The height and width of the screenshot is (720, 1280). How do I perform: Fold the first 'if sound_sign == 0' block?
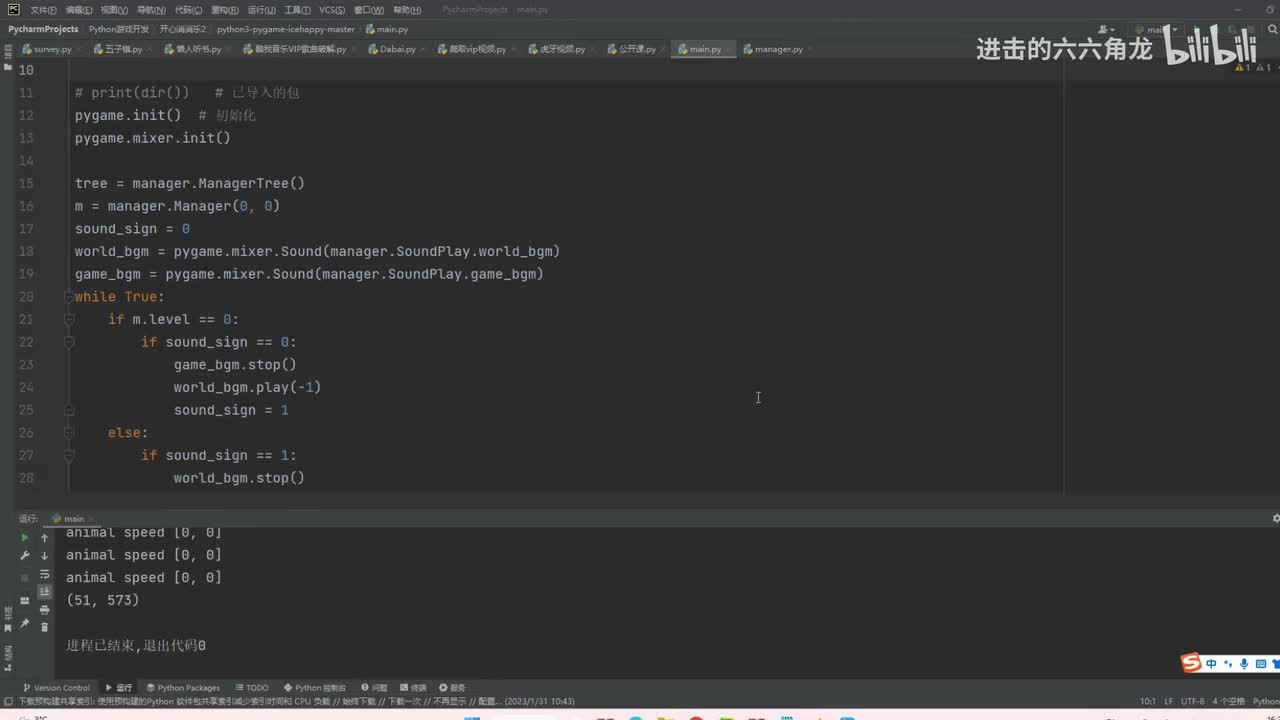(70, 342)
